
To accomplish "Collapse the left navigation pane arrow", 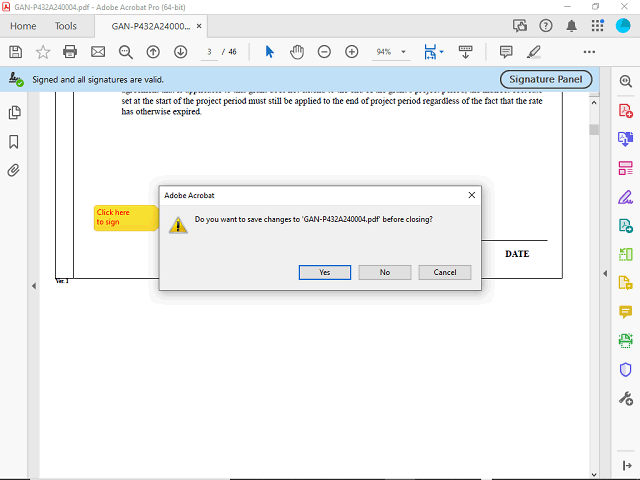I will coord(34,286).
